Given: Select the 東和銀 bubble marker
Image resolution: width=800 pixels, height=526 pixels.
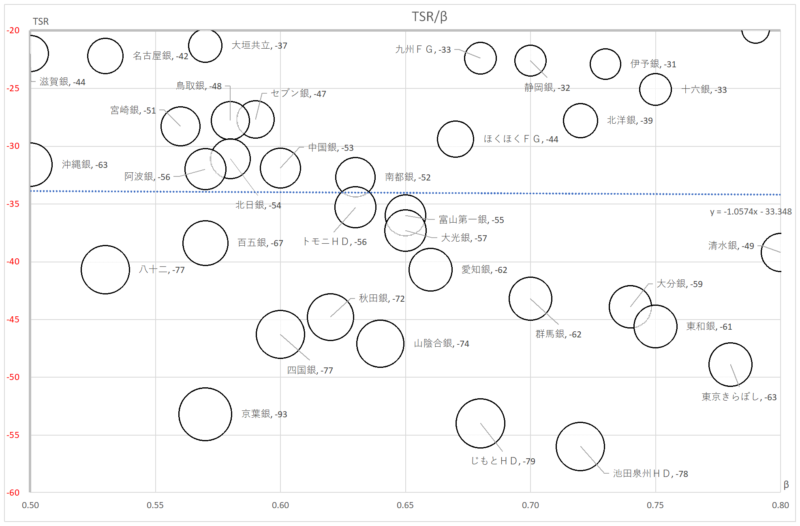Looking at the screenshot, I should tap(656, 327).
